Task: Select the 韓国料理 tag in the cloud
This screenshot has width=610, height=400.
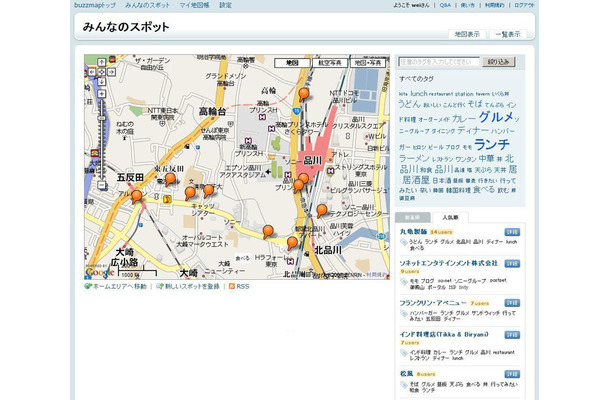Action: pyautogui.click(x=458, y=191)
